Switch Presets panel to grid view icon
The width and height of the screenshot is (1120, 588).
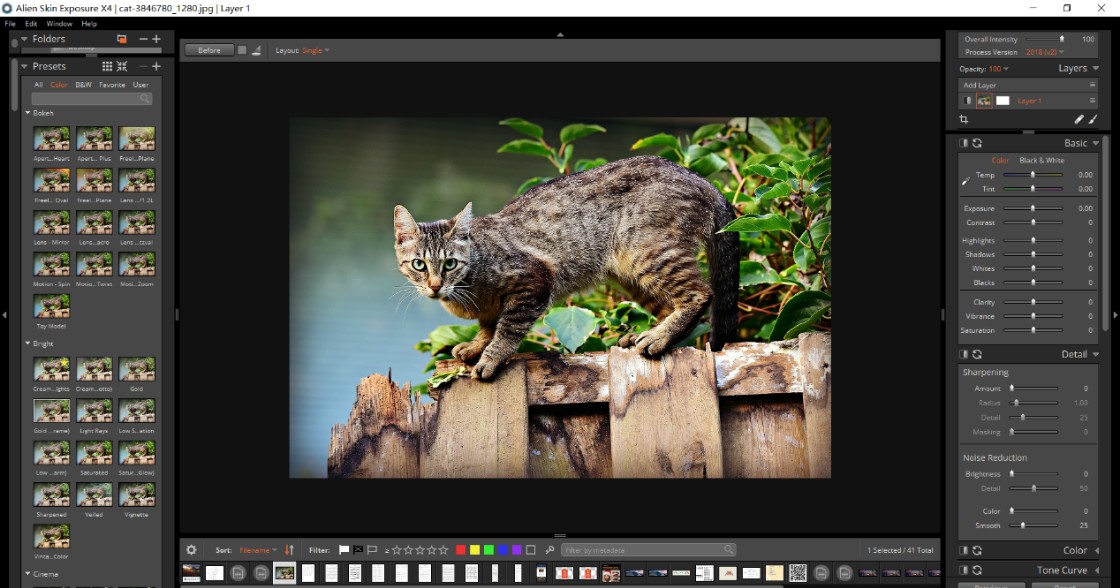[107, 66]
